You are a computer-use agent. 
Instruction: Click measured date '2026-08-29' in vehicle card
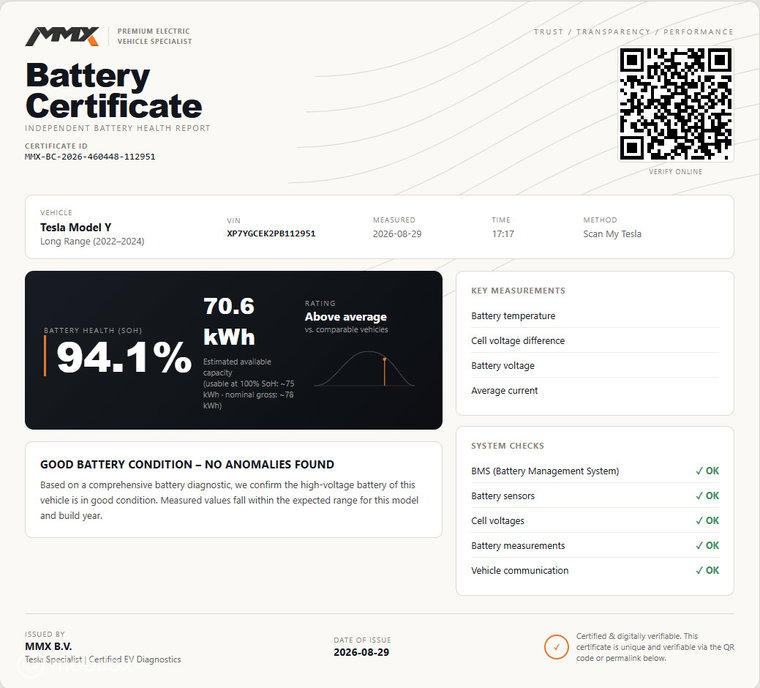tap(397, 234)
